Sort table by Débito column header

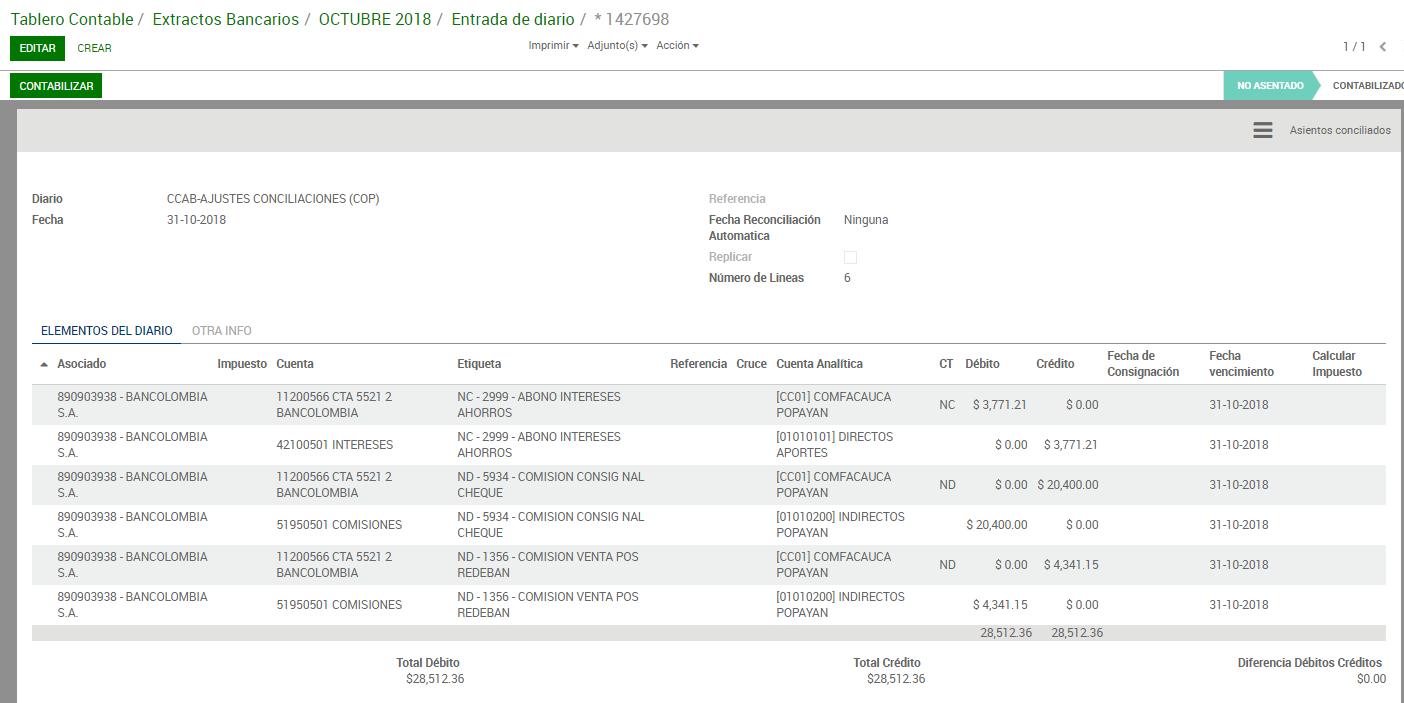point(981,364)
